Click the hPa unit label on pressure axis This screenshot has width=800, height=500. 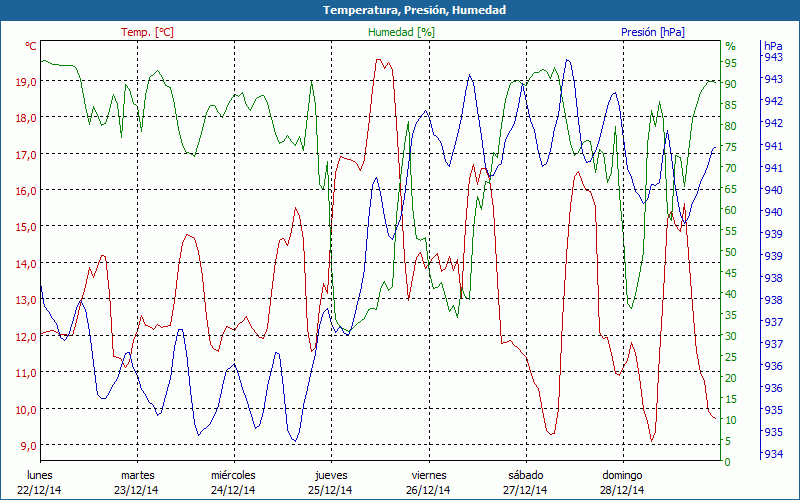coord(773,46)
